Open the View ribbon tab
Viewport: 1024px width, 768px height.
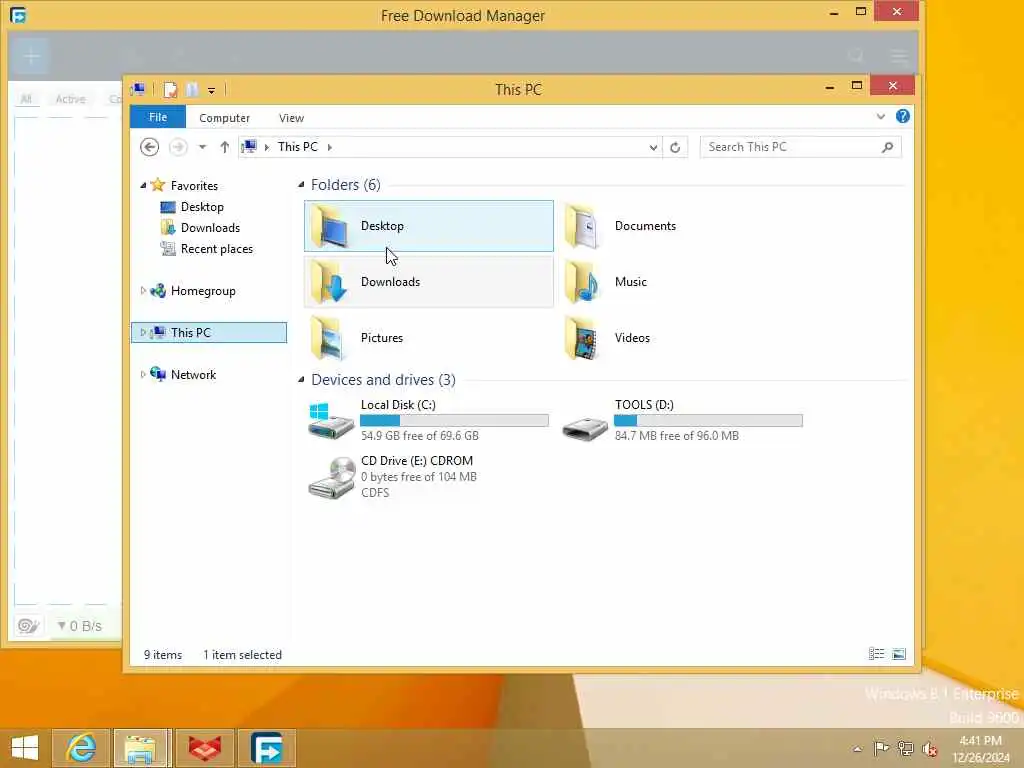click(x=291, y=118)
